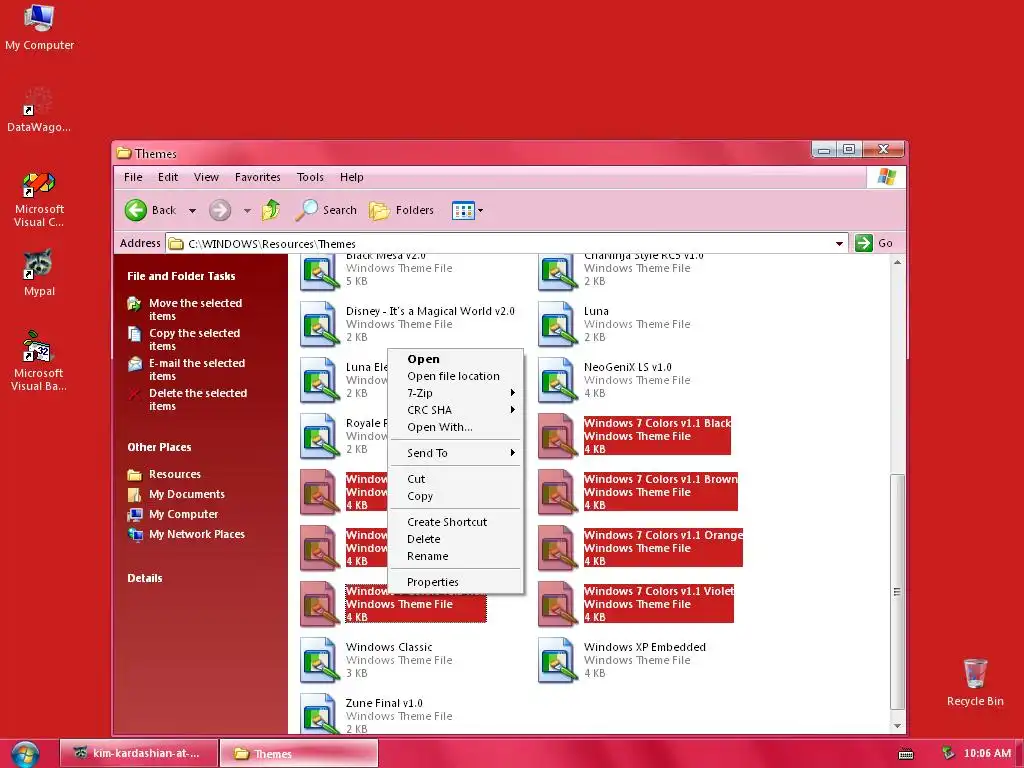
Task: Click Move the selected items link
Action: [196, 310]
